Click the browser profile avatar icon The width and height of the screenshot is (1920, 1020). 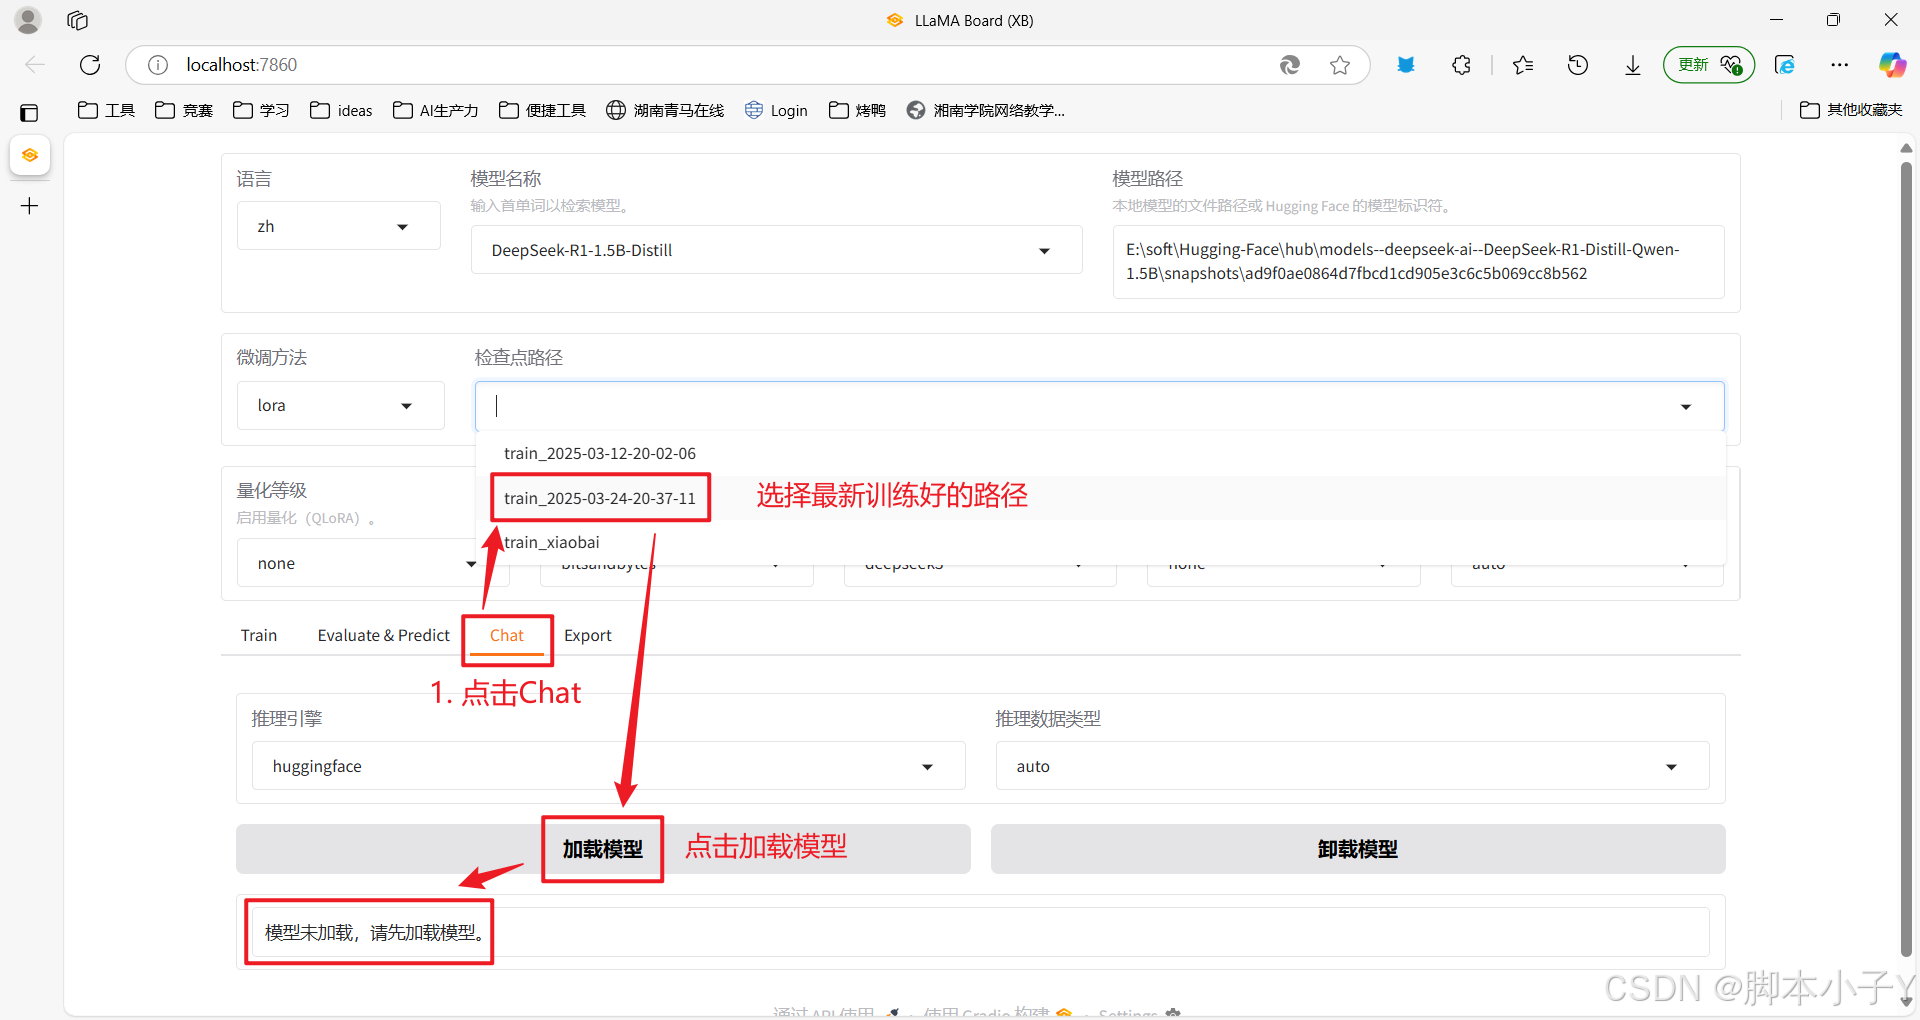click(28, 20)
